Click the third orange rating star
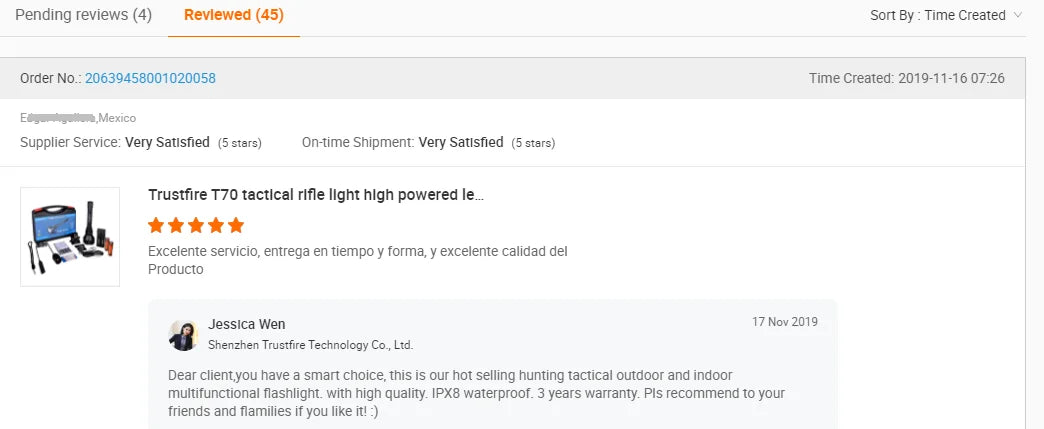The width and height of the screenshot is (1044, 429). pyautogui.click(x=196, y=225)
